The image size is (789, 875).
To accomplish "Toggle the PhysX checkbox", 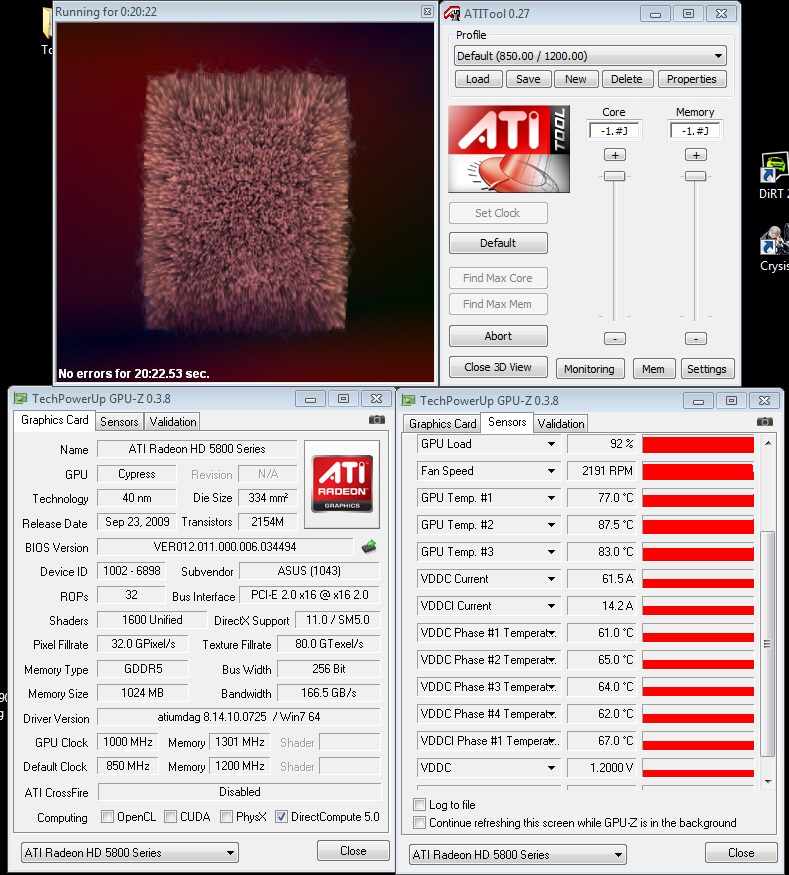I will coord(226,816).
